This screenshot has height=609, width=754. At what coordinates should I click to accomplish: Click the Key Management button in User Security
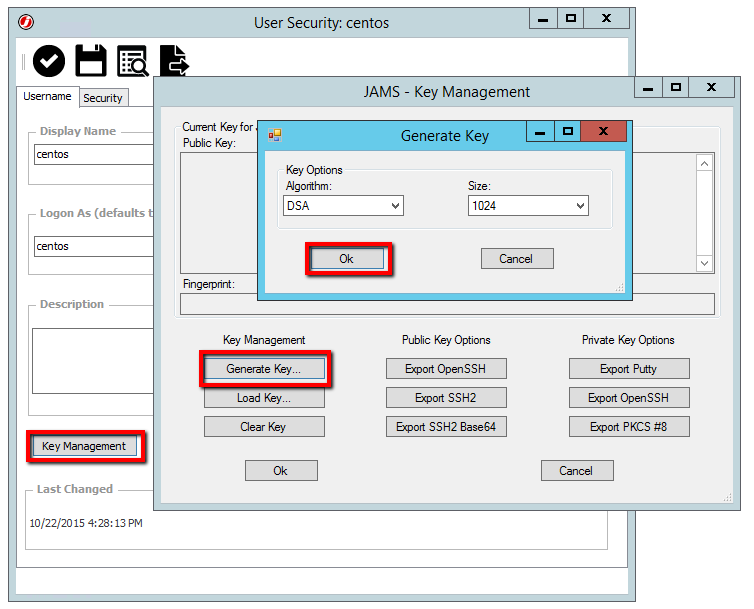(85, 446)
